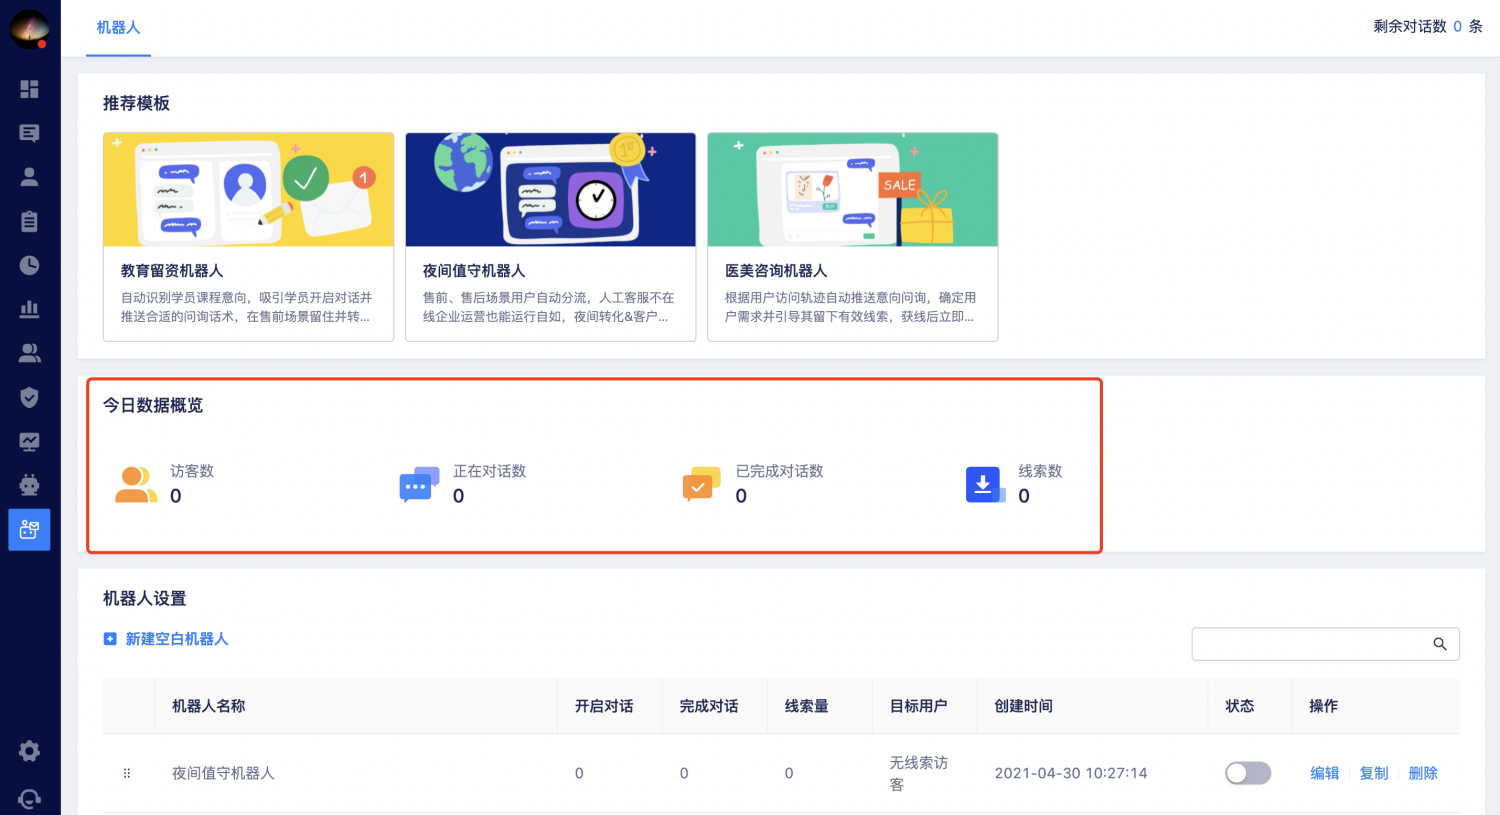Click 删除 for 夜间值守机器人
This screenshot has width=1500, height=815.
(x=1423, y=773)
